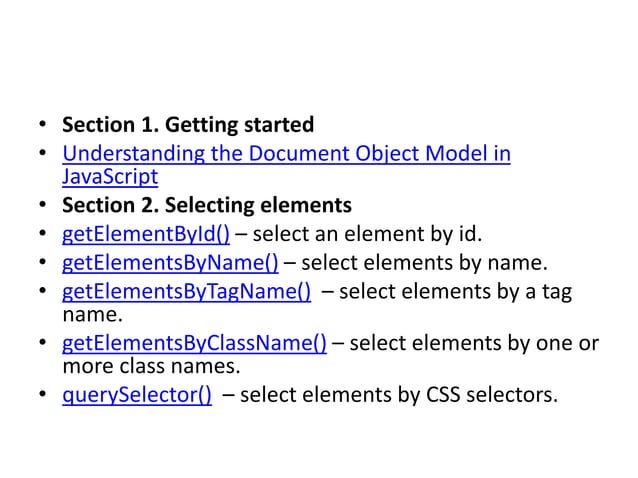Open the Understanding the Document Object Model link
This screenshot has width=638, height=478.
[x=286, y=155]
